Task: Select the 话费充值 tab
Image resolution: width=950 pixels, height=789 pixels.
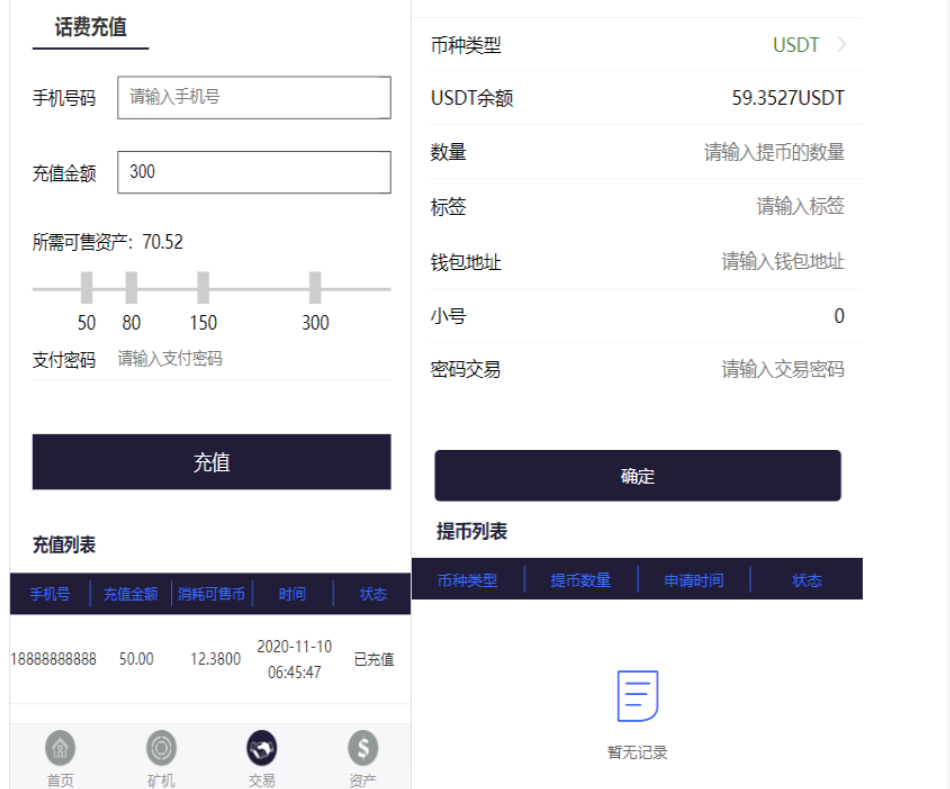Action: click(x=90, y=27)
